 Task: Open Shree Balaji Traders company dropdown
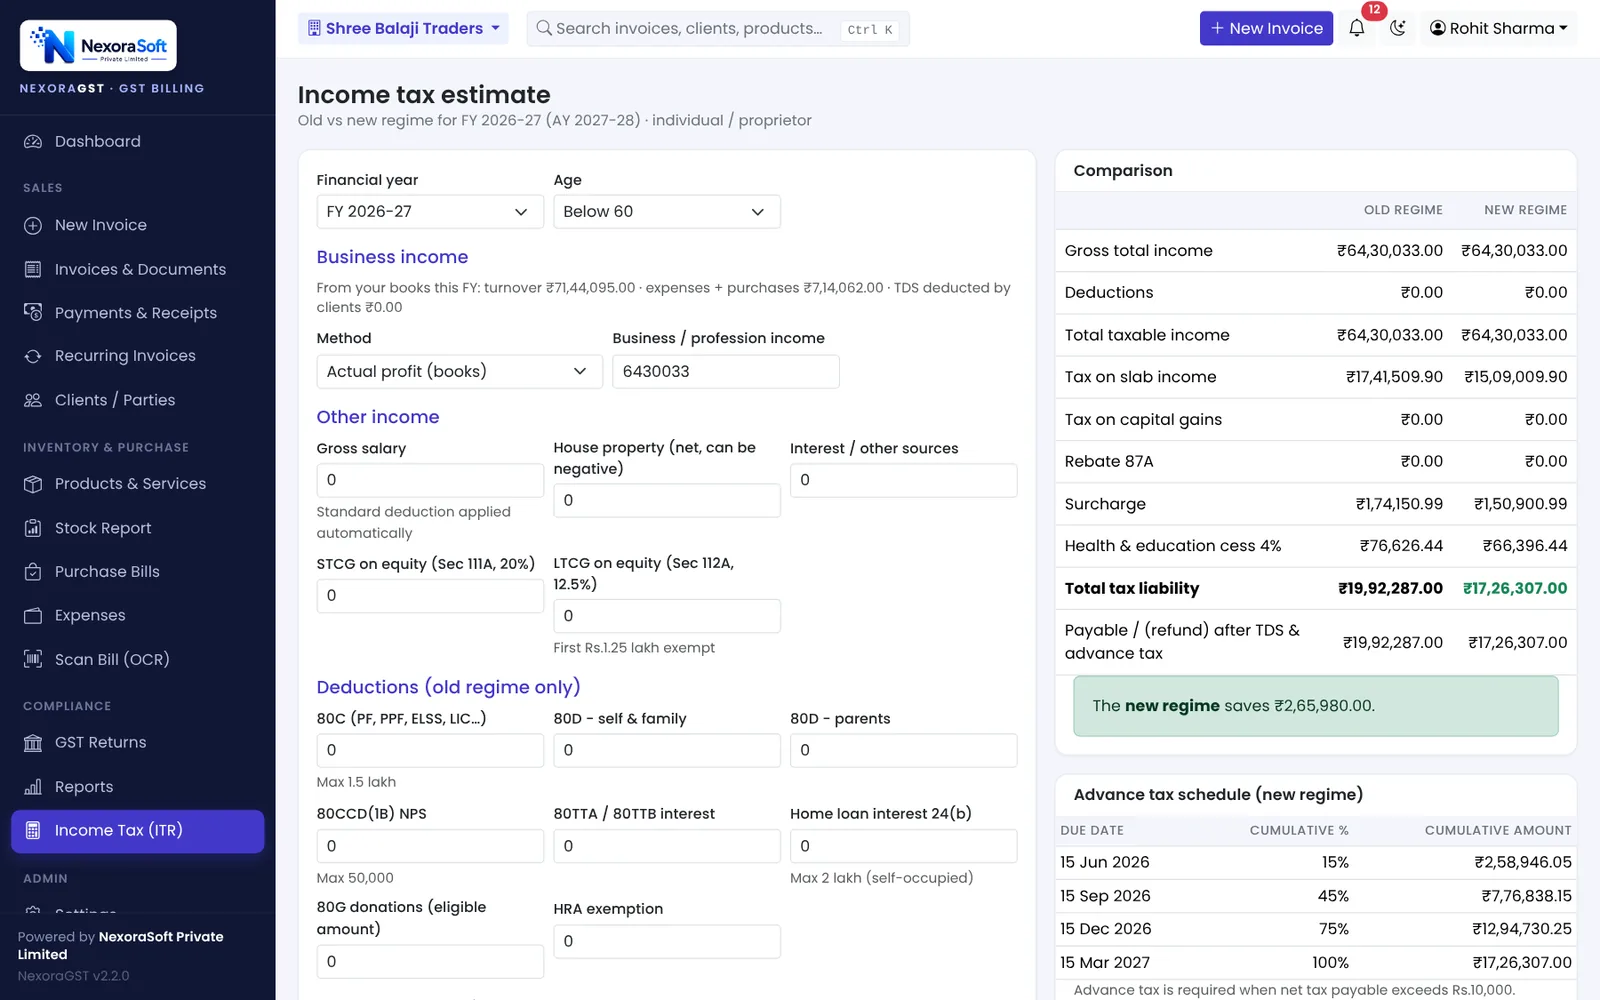(x=403, y=28)
